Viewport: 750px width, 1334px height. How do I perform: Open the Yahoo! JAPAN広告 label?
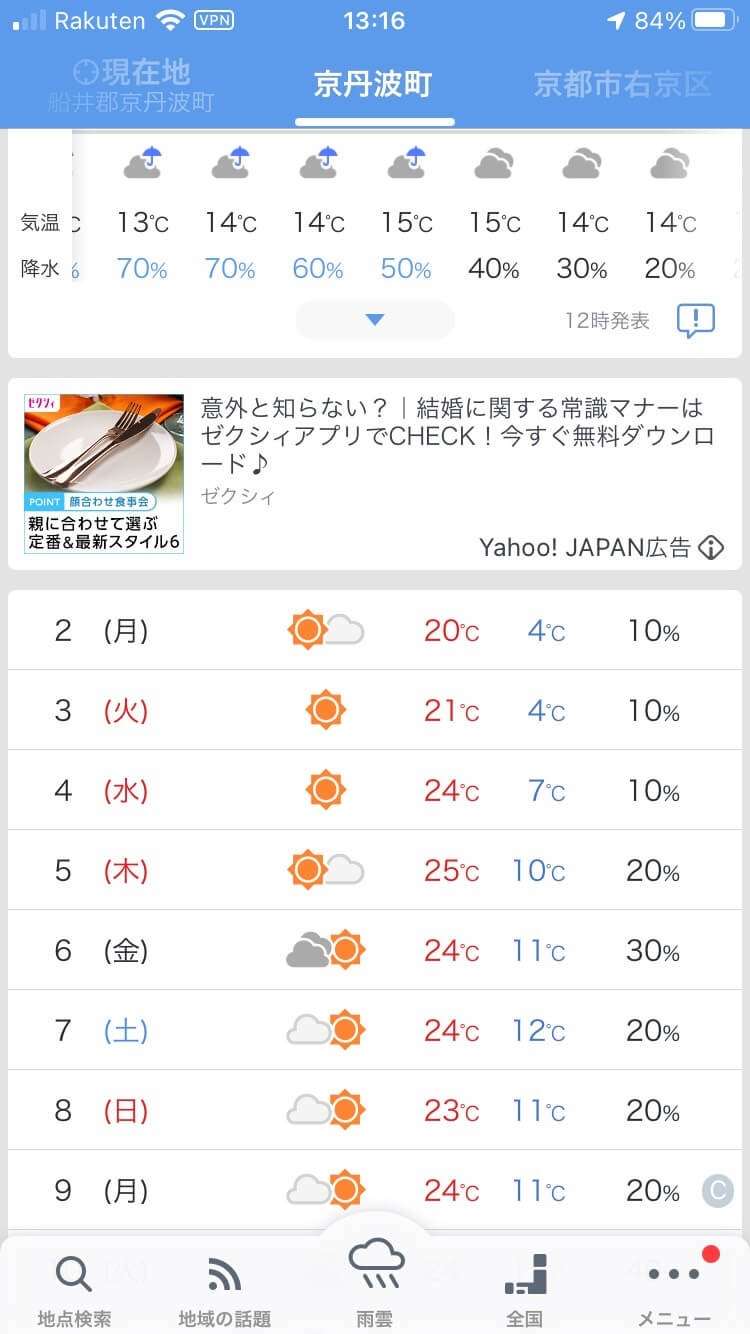click(585, 547)
